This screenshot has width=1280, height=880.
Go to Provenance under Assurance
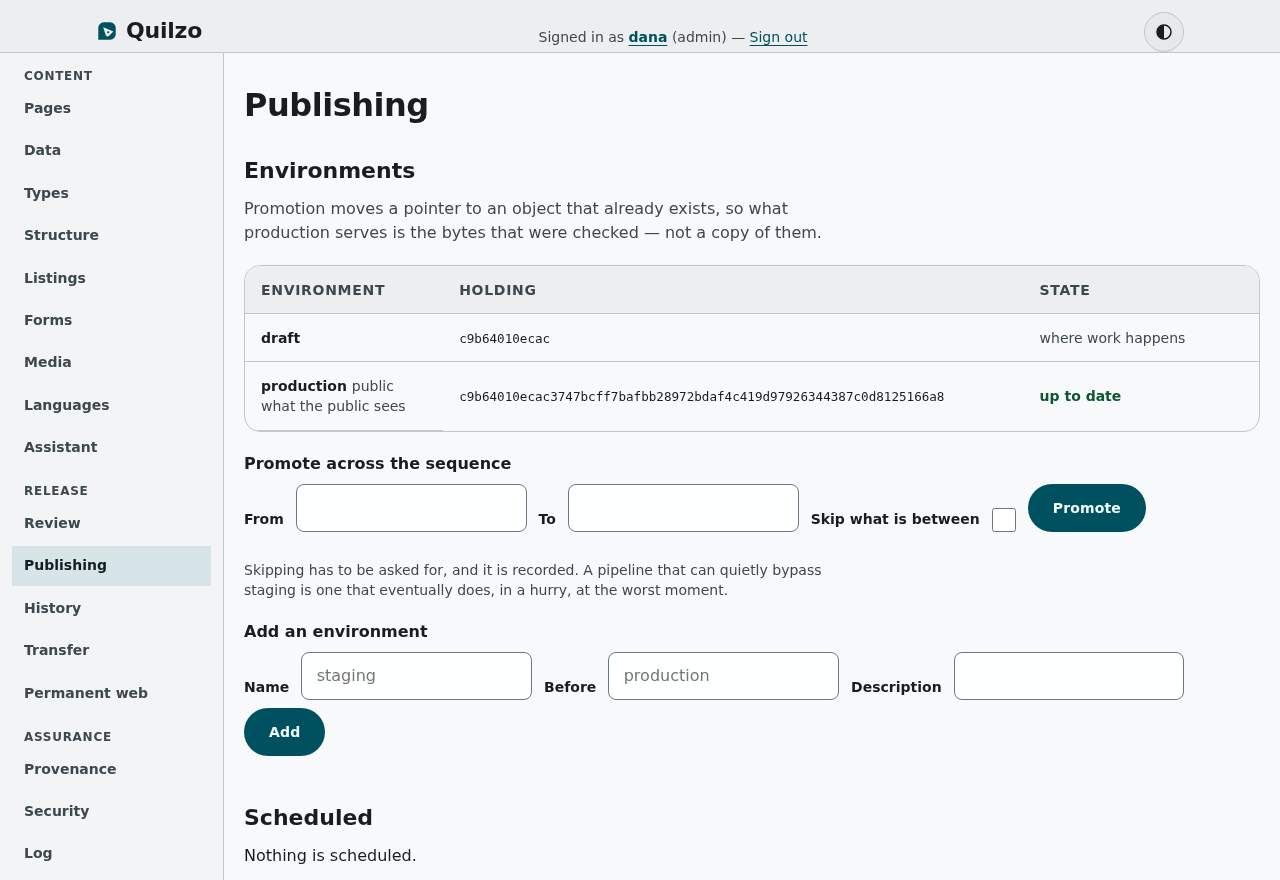[x=111, y=769]
